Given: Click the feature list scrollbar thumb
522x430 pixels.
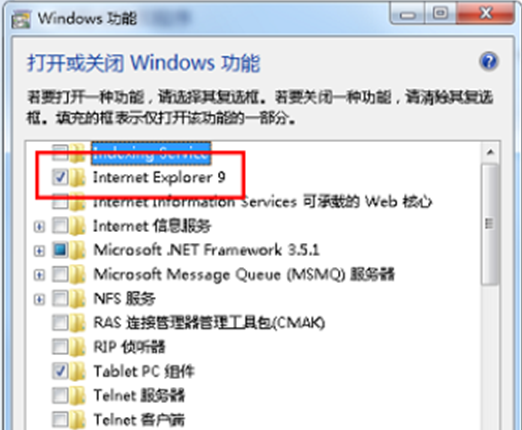Looking at the screenshot, I should point(490,224).
